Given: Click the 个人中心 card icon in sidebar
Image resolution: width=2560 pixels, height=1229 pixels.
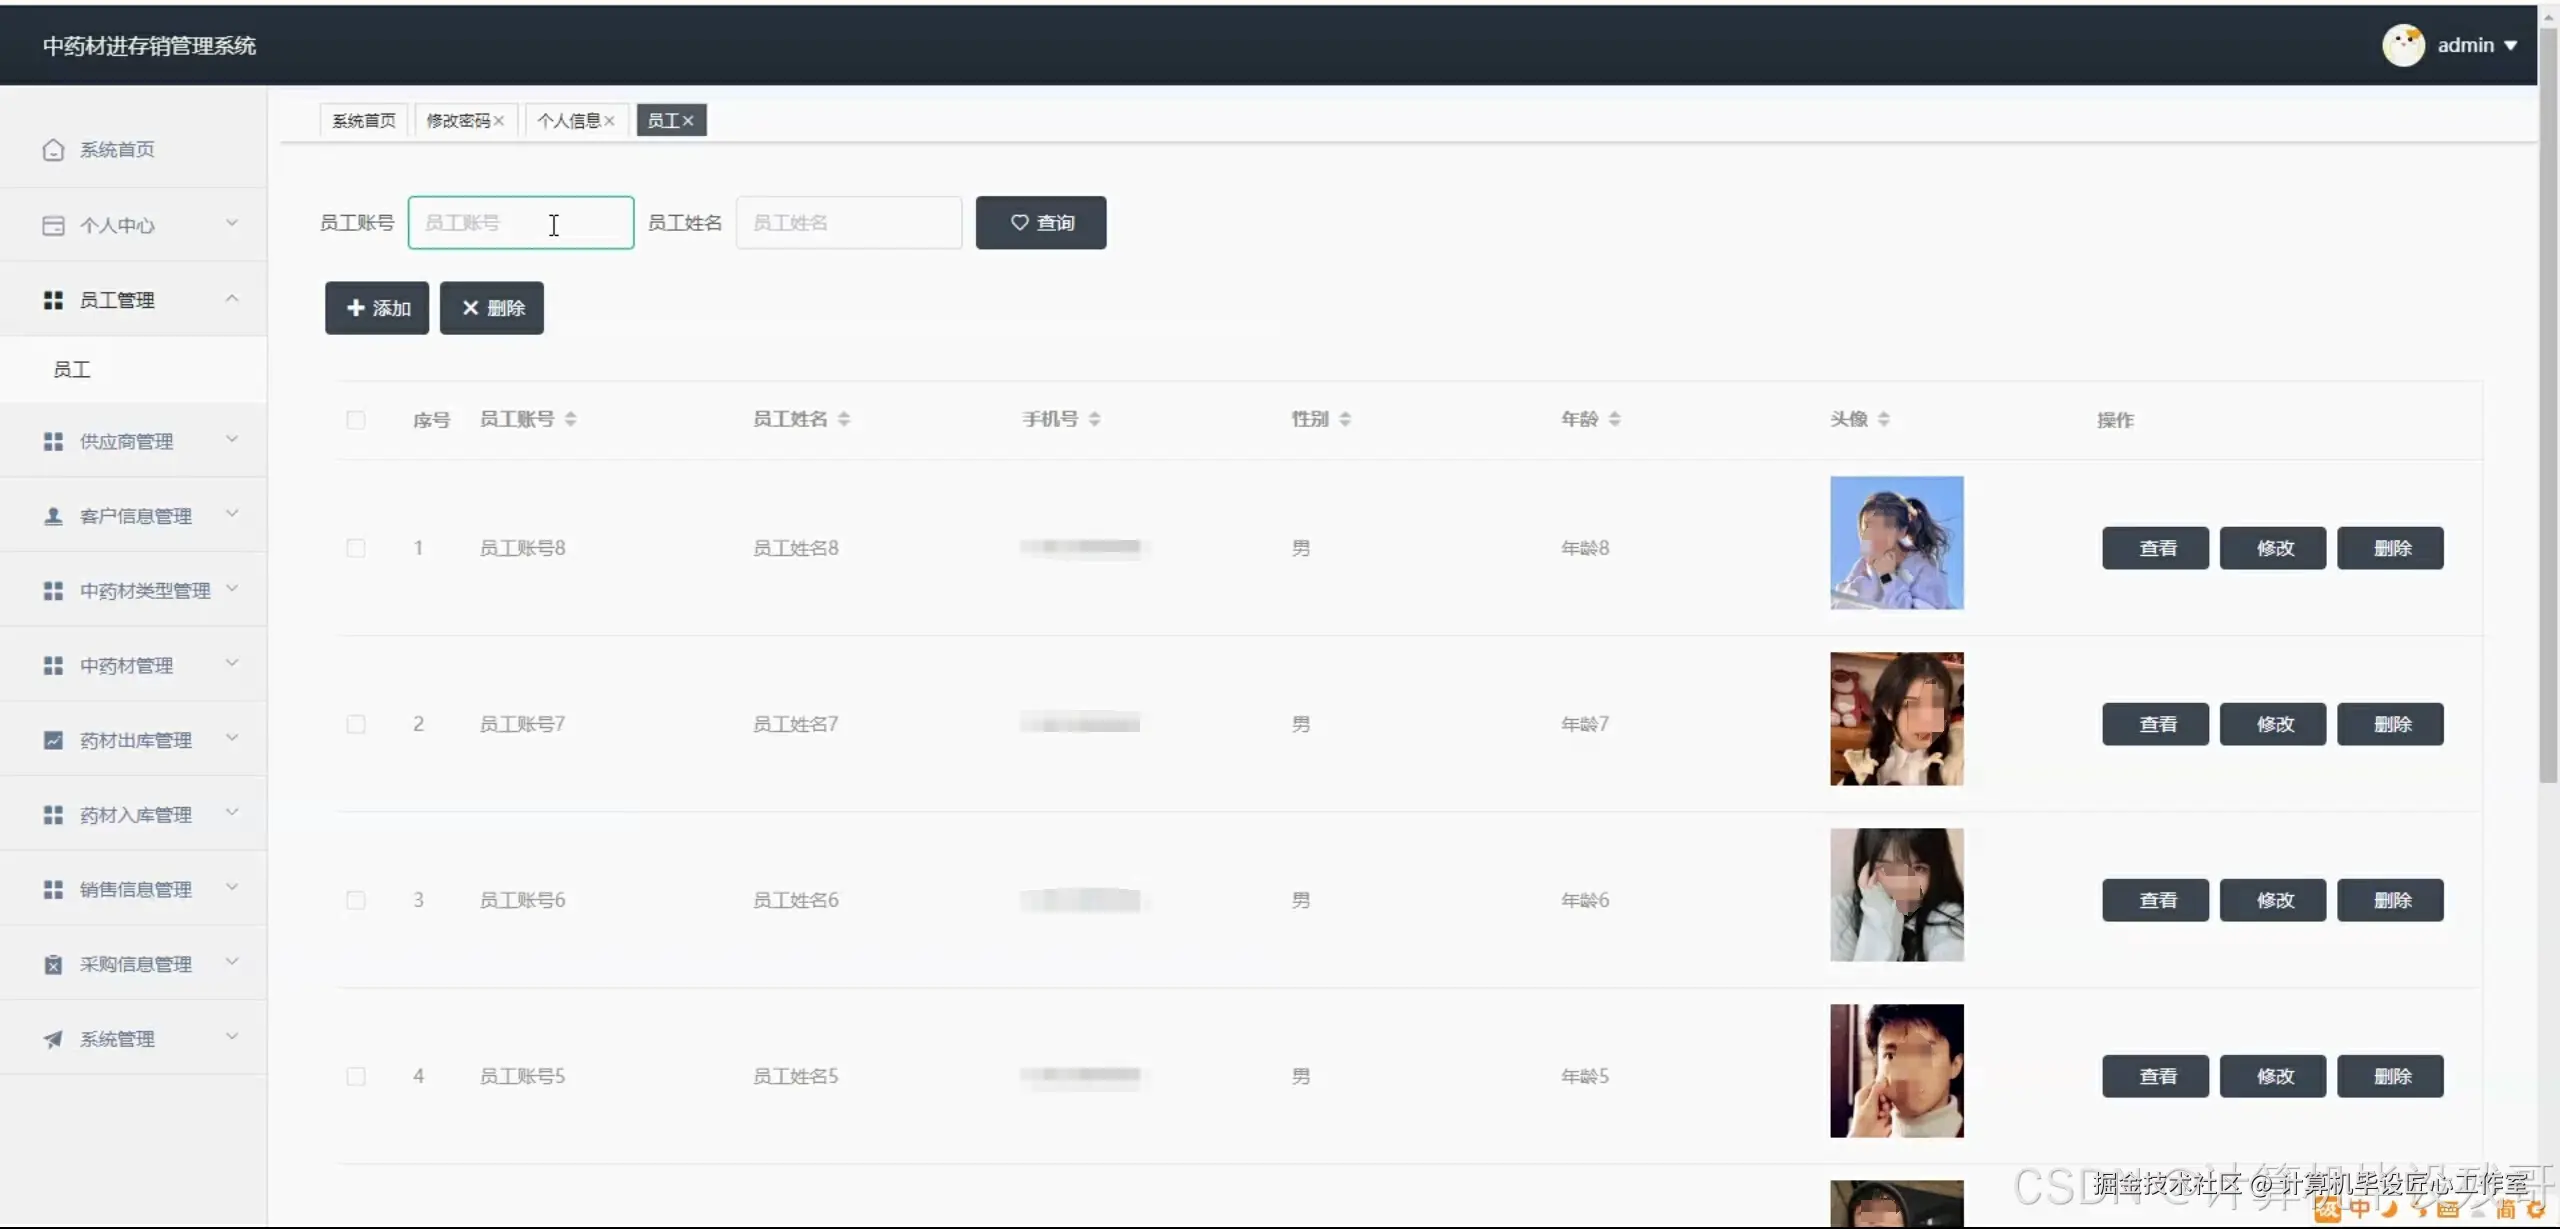Looking at the screenshot, I should (x=53, y=225).
